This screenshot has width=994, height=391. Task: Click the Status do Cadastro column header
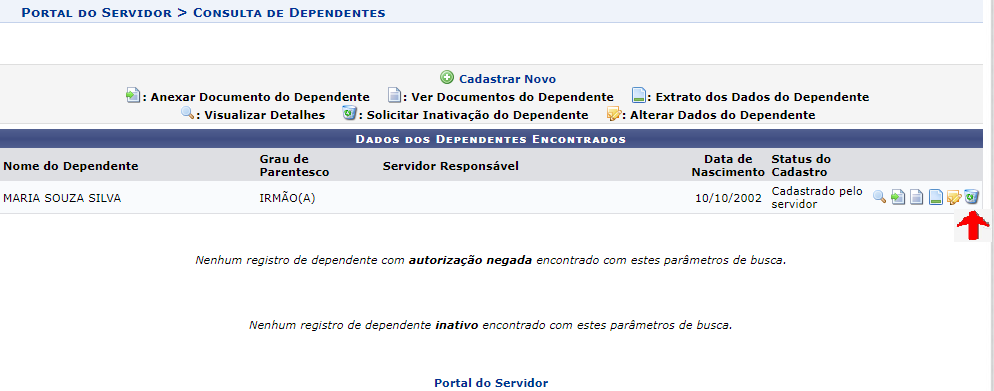click(x=801, y=165)
